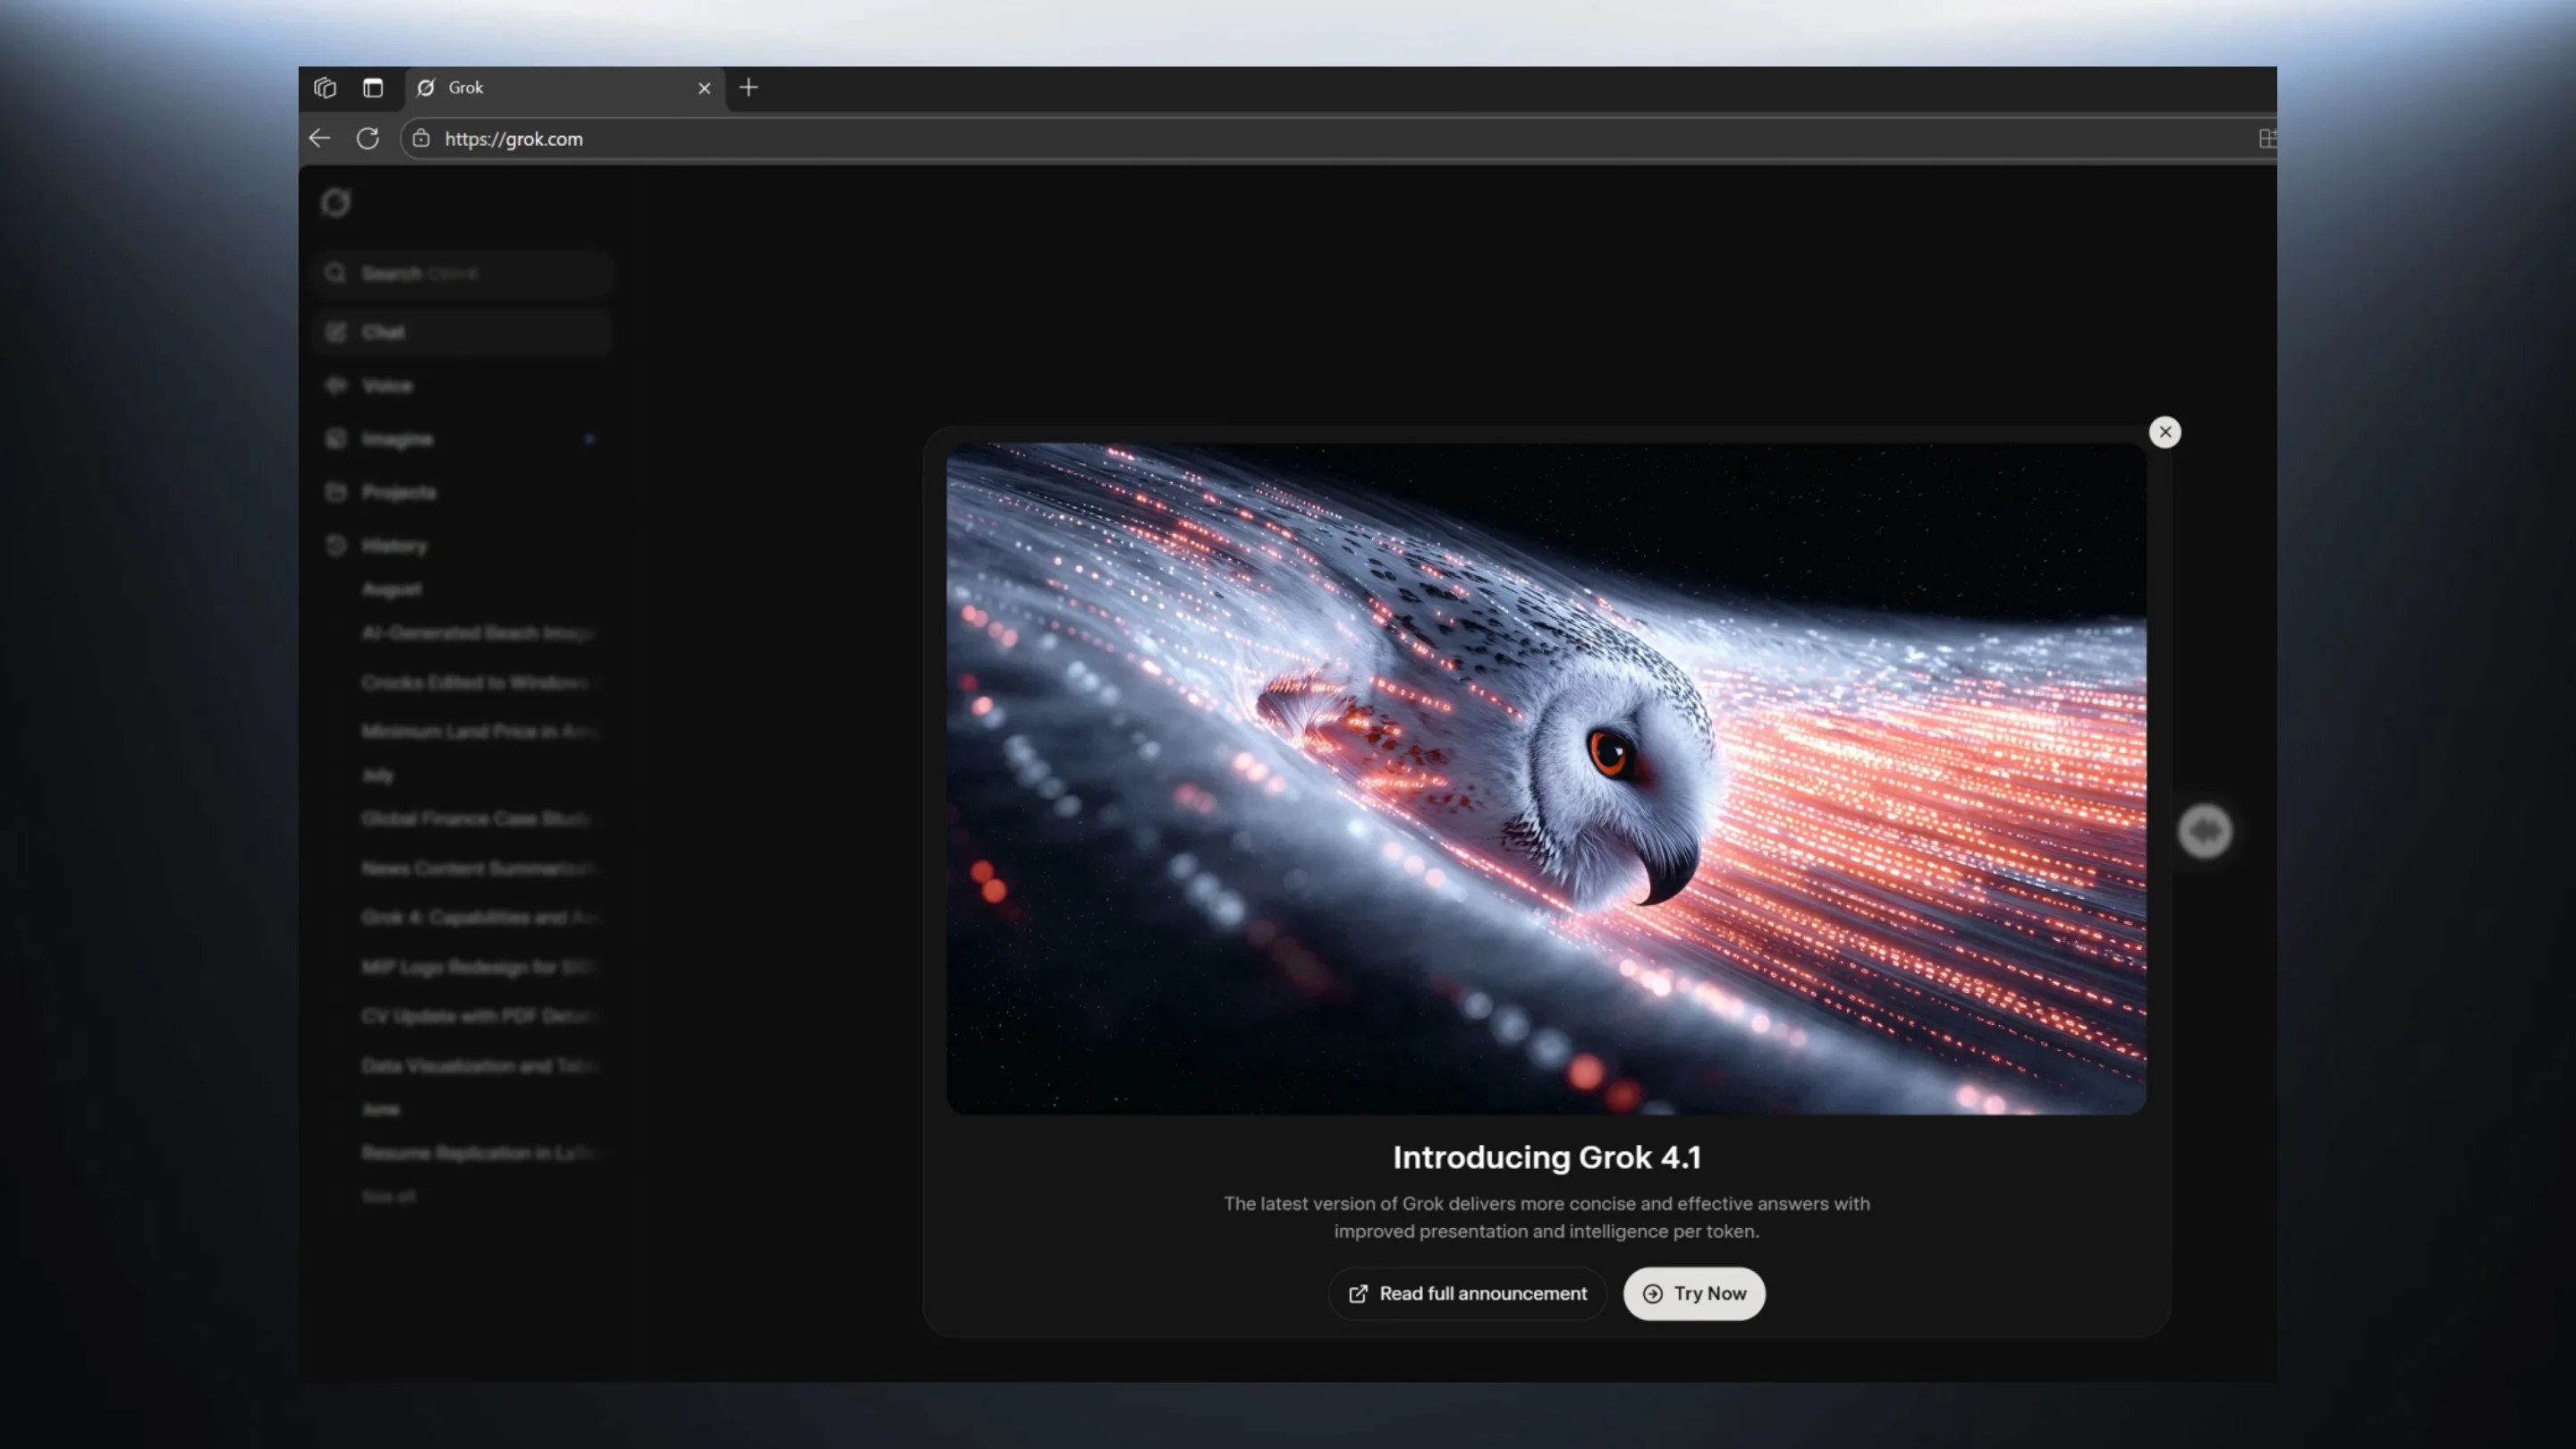Click Read full announcement
2576x1449 pixels.
[x=1467, y=1293]
